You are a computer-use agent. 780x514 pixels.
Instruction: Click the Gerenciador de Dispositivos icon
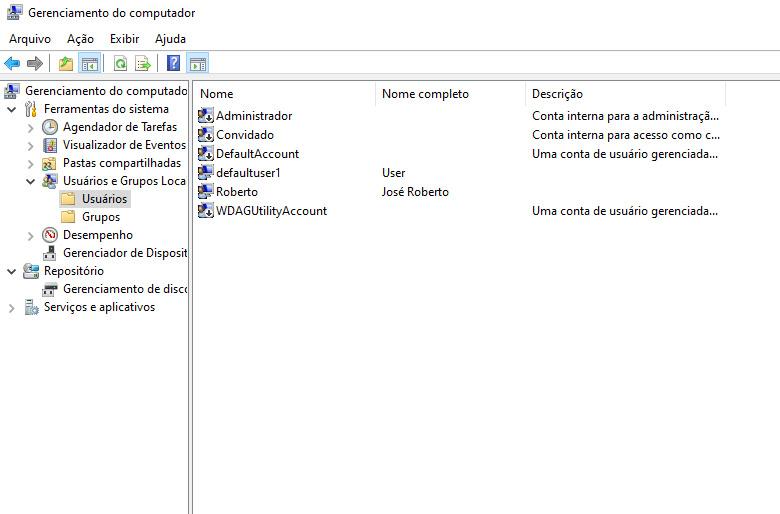click(x=49, y=253)
